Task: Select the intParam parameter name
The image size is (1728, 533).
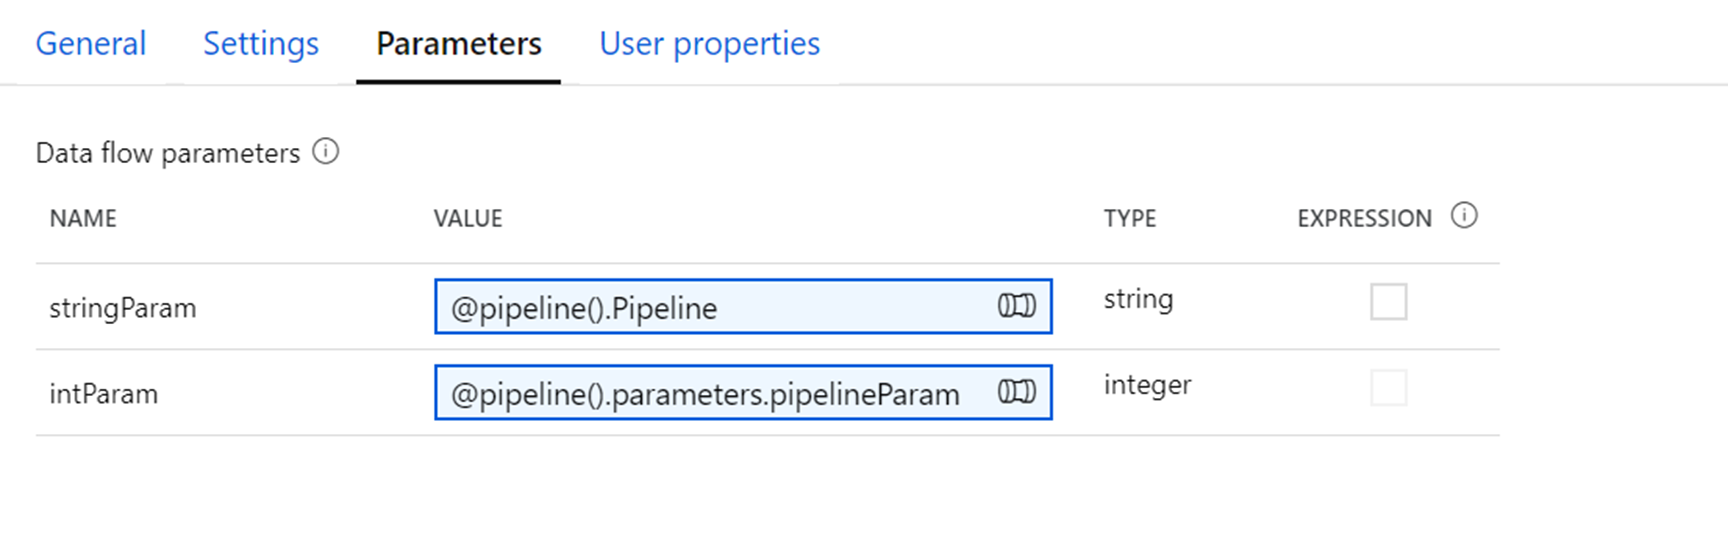Action: click(104, 394)
